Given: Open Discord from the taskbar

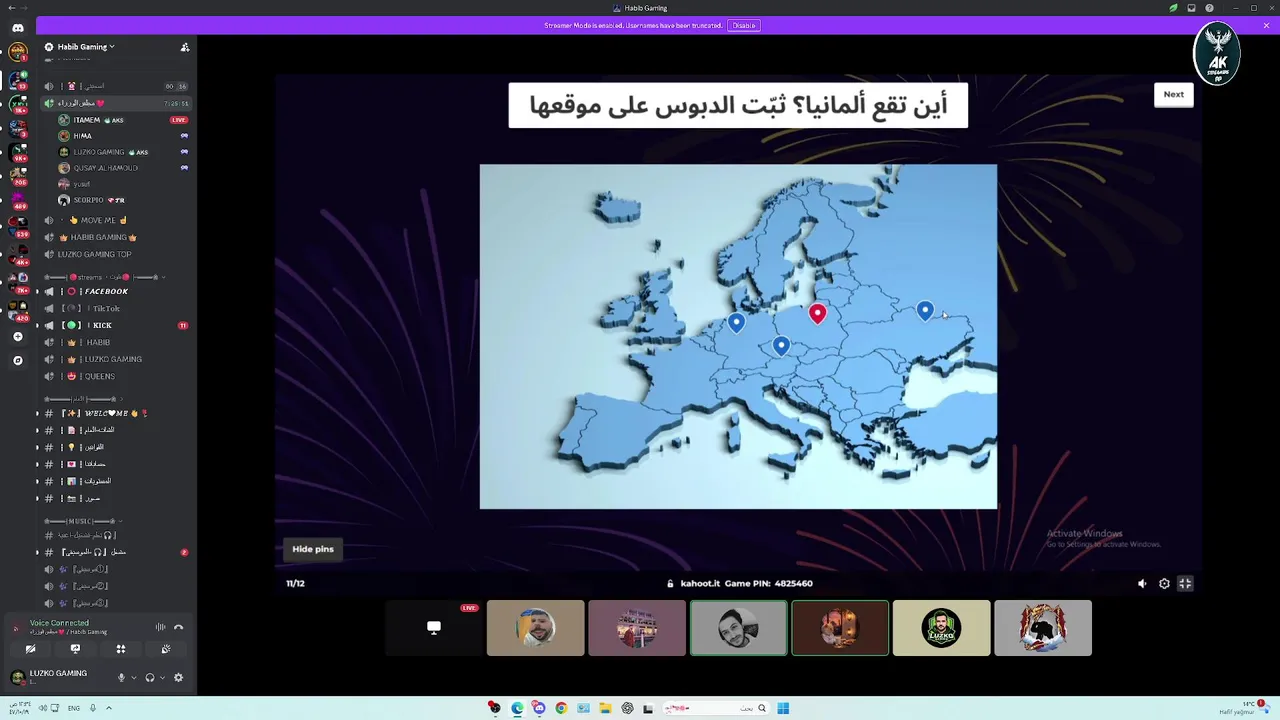Looking at the screenshot, I should [539, 708].
